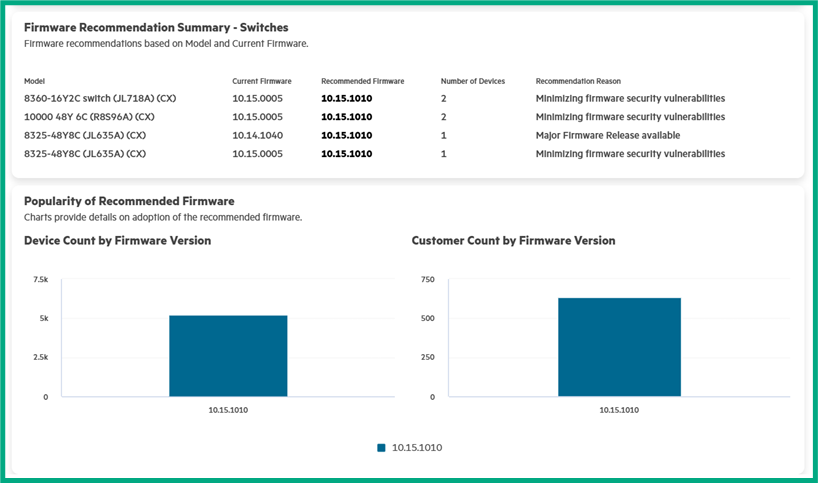The height and width of the screenshot is (483, 818).
Task: Click the blue bar in Device Count chart
Action: 228,356
